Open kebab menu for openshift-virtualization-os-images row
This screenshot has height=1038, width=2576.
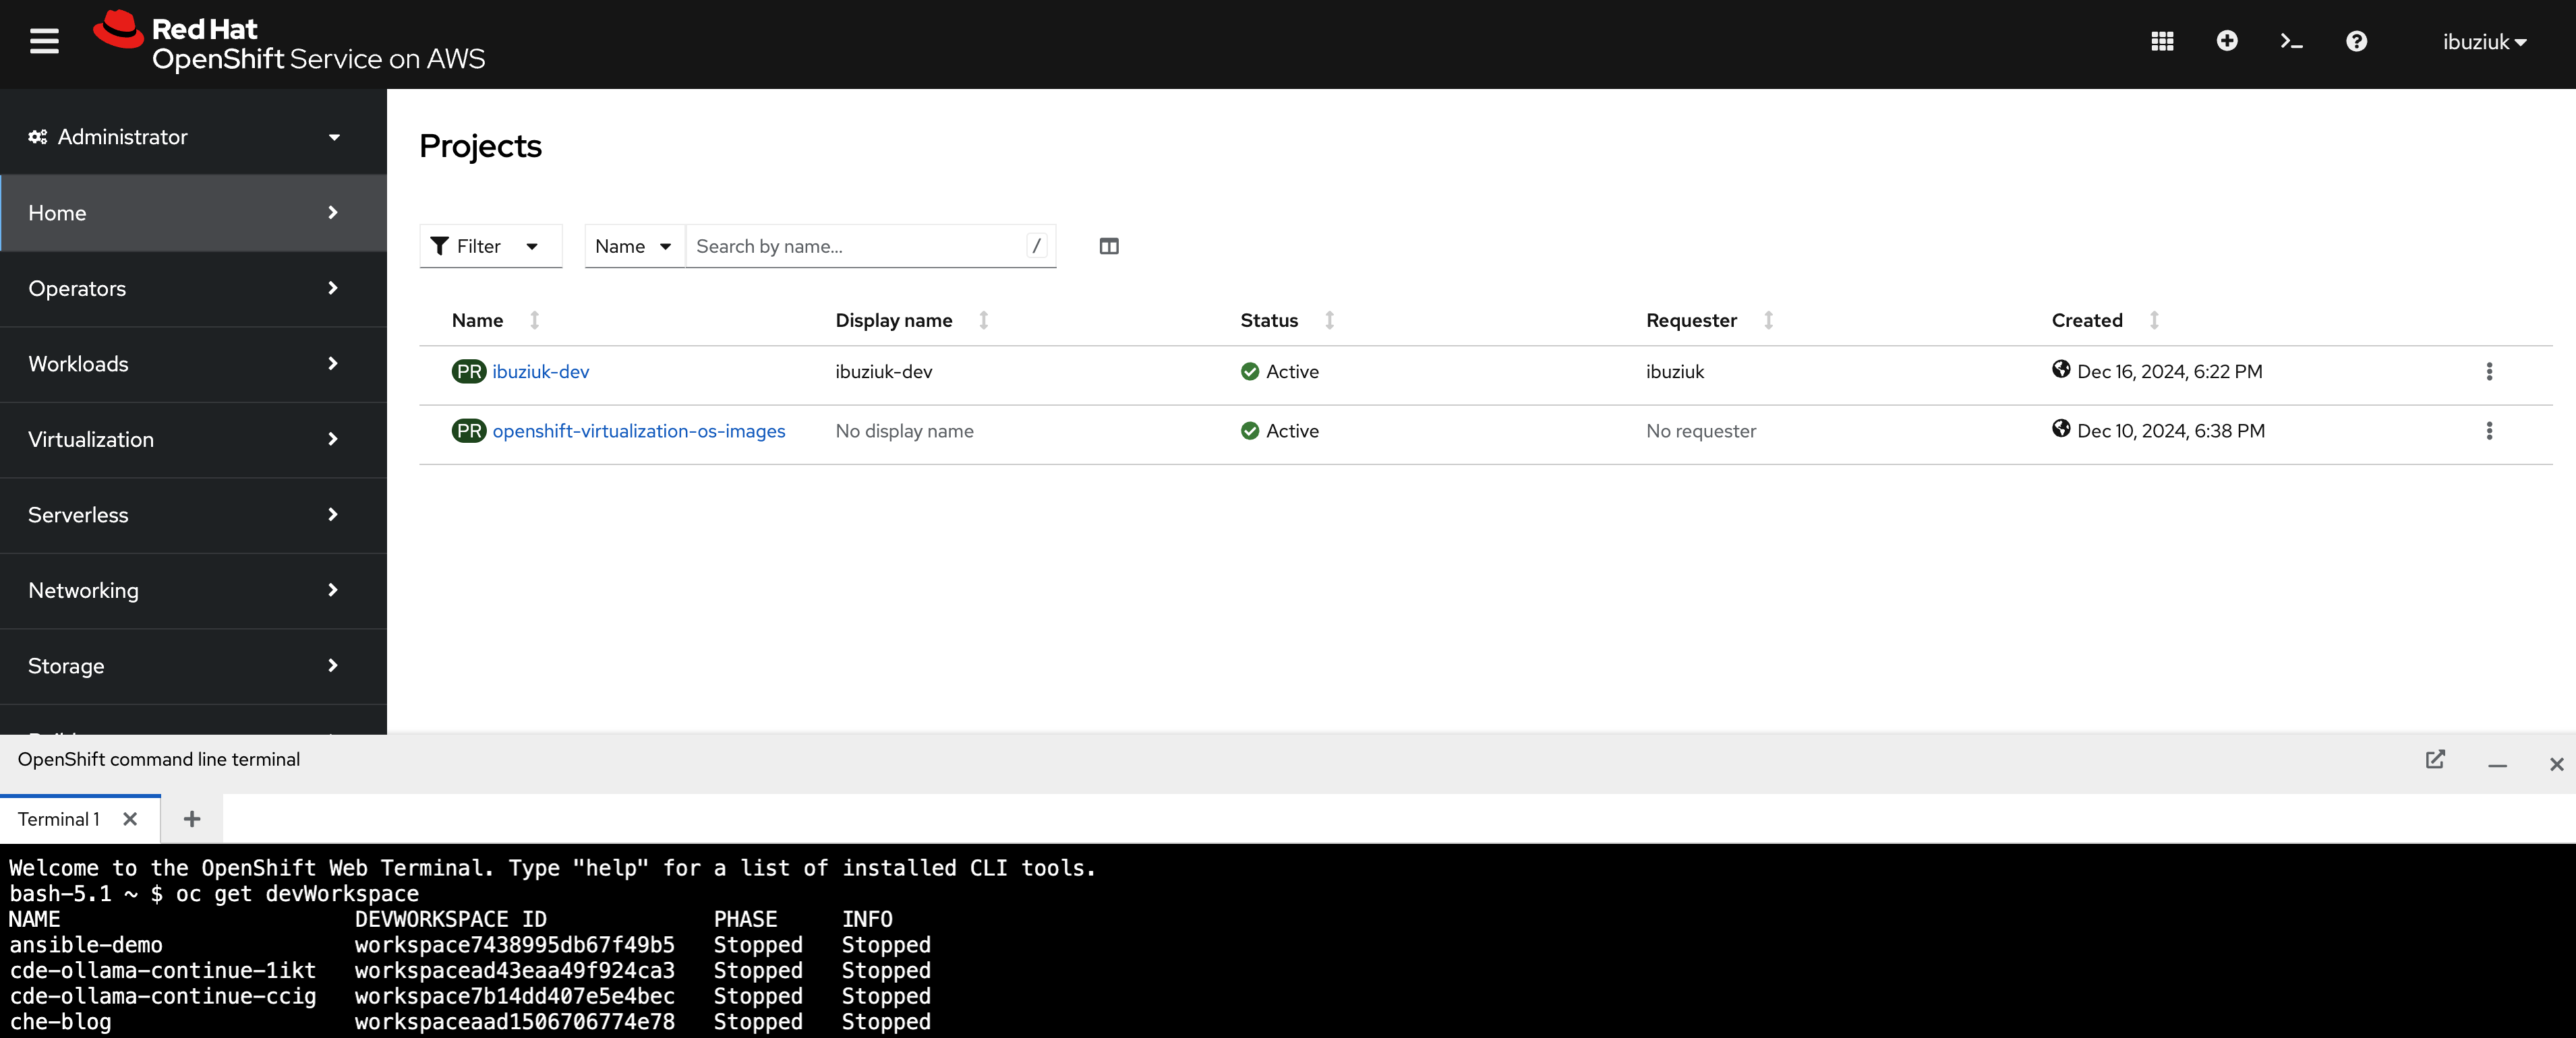click(x=2489, y=431)
